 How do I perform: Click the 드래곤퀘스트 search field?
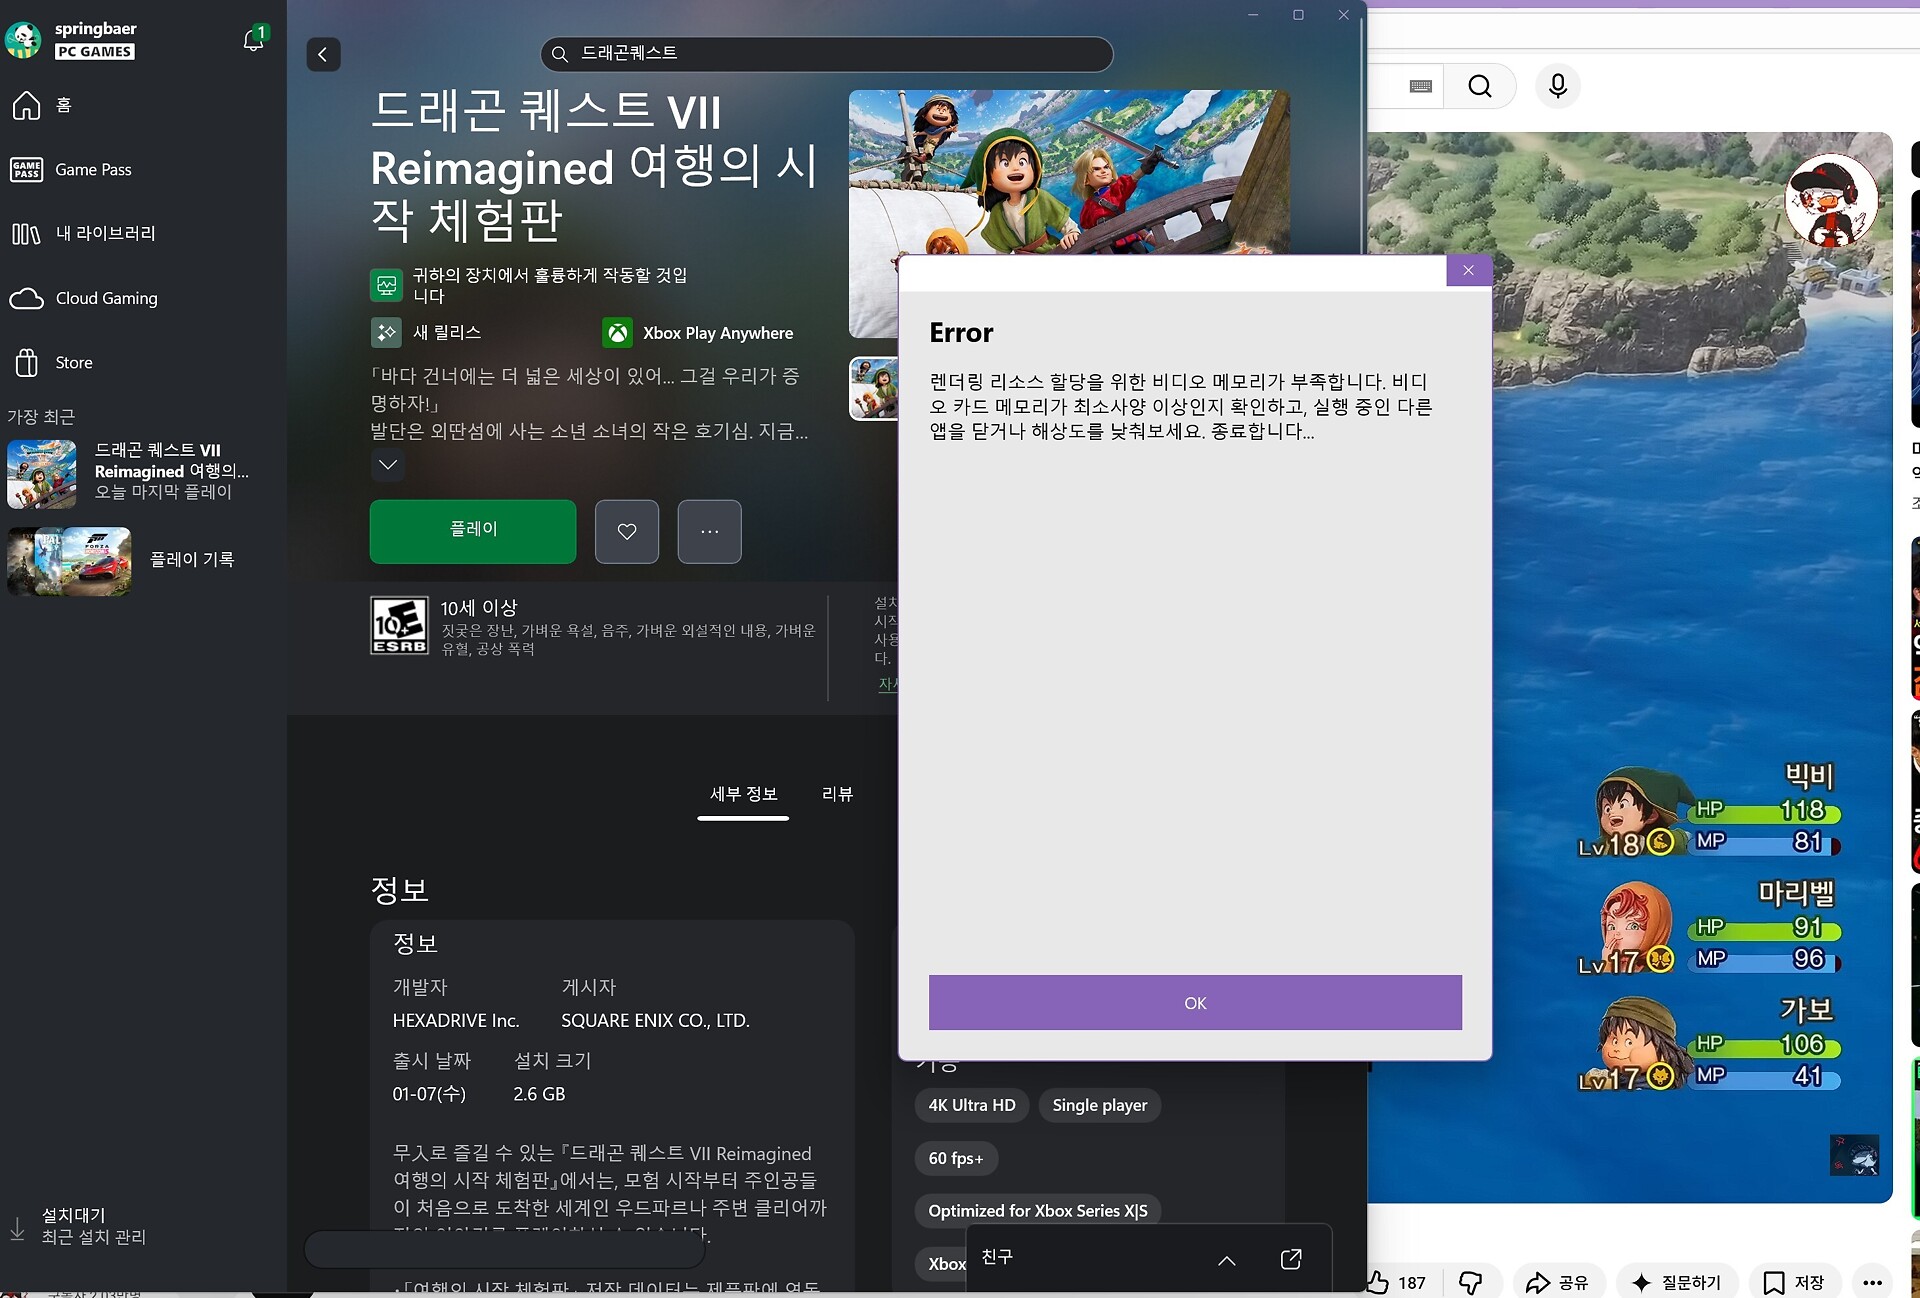tap(826, 54)
